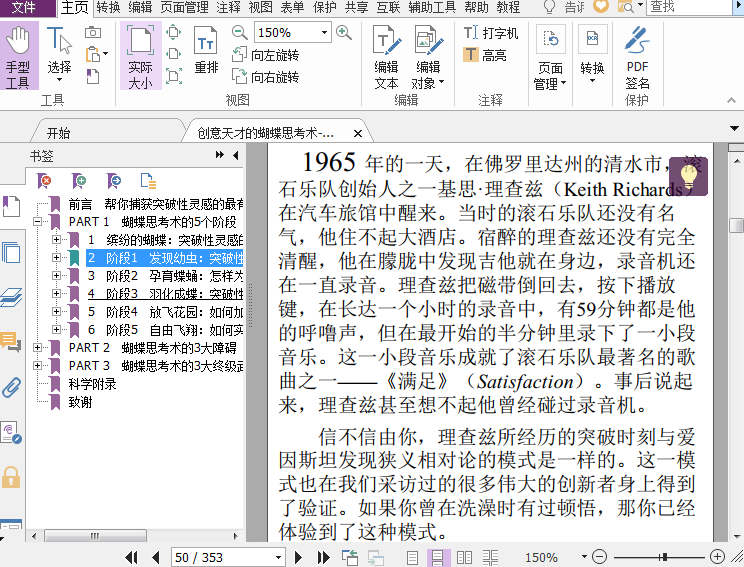Open the Protect (保护) ribbon tab

pyautogui.click(x=325, y=7)
